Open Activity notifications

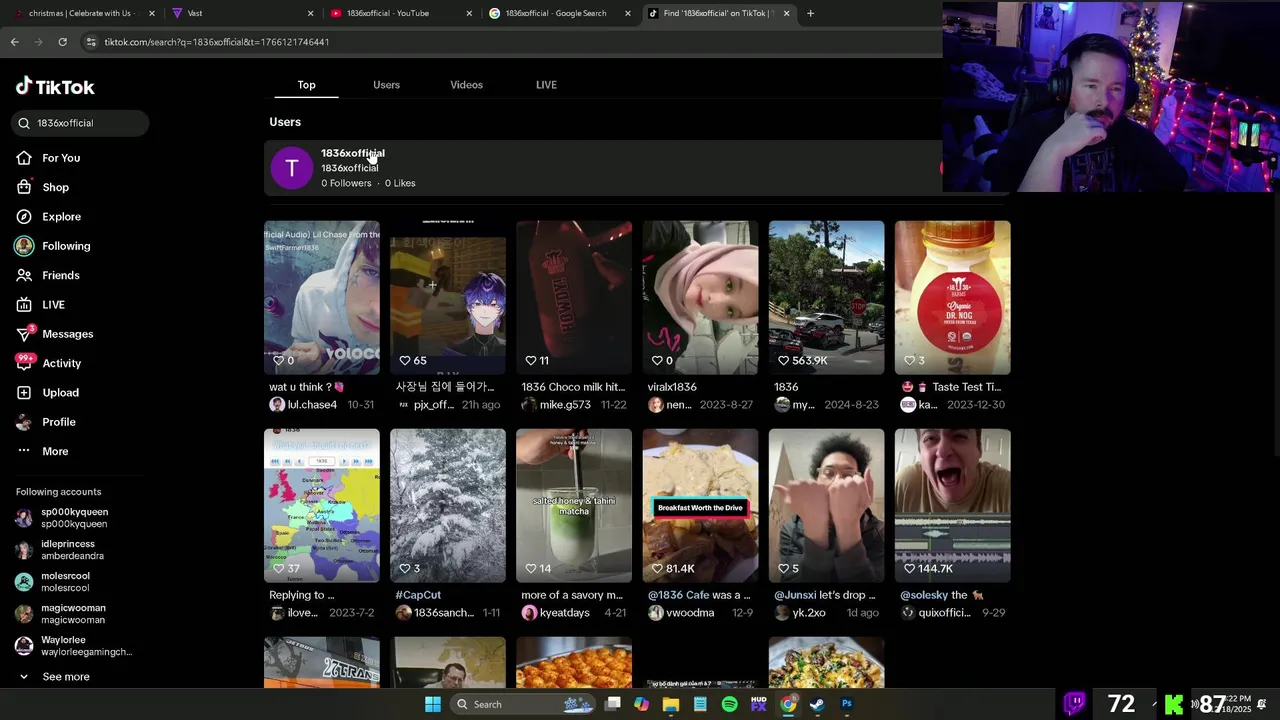61,363
